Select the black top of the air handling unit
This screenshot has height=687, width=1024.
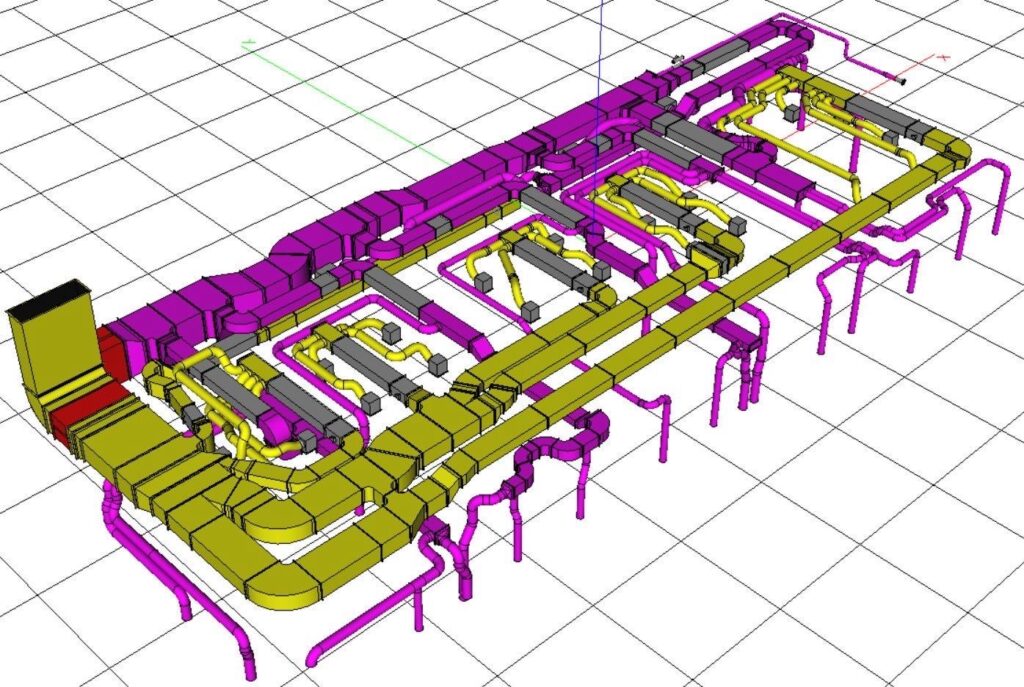[50, 295]
